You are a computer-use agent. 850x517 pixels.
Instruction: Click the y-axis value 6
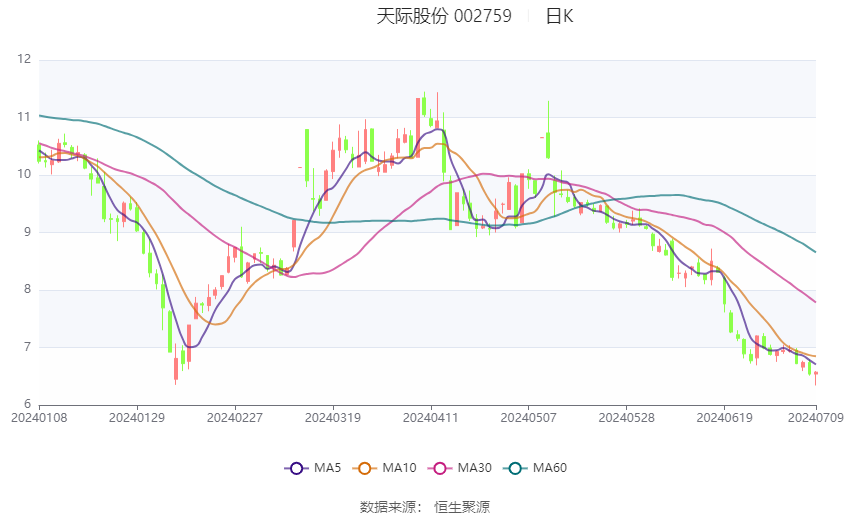28,404
